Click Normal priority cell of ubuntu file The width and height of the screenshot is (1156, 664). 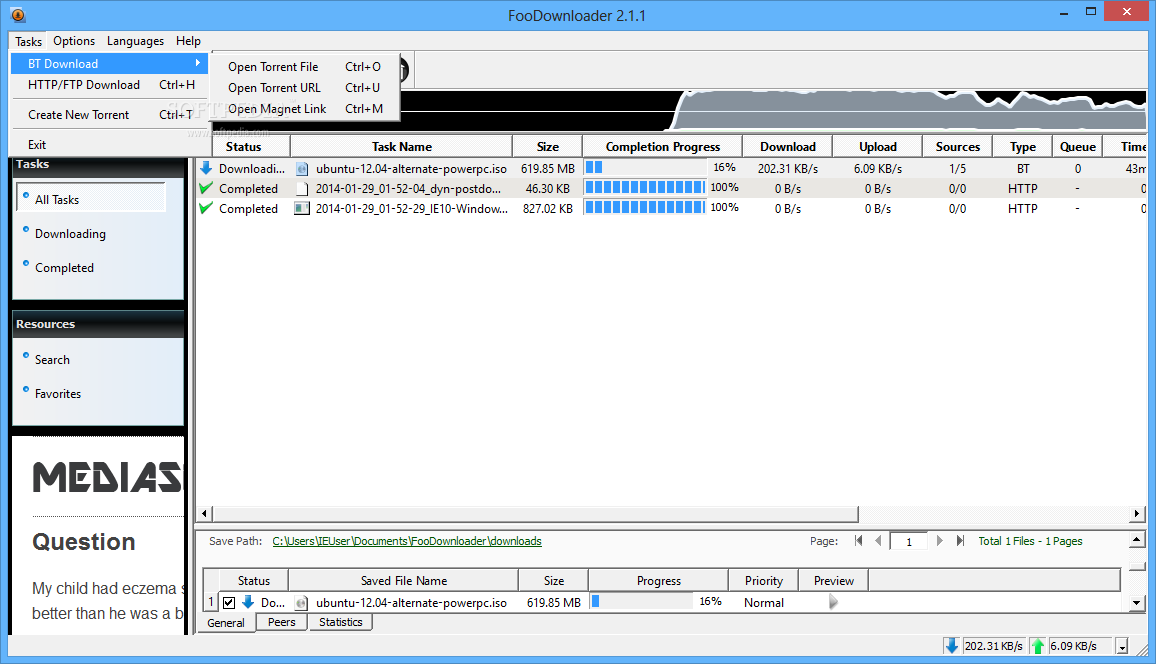pyautogui.click(x=764, y=603)
